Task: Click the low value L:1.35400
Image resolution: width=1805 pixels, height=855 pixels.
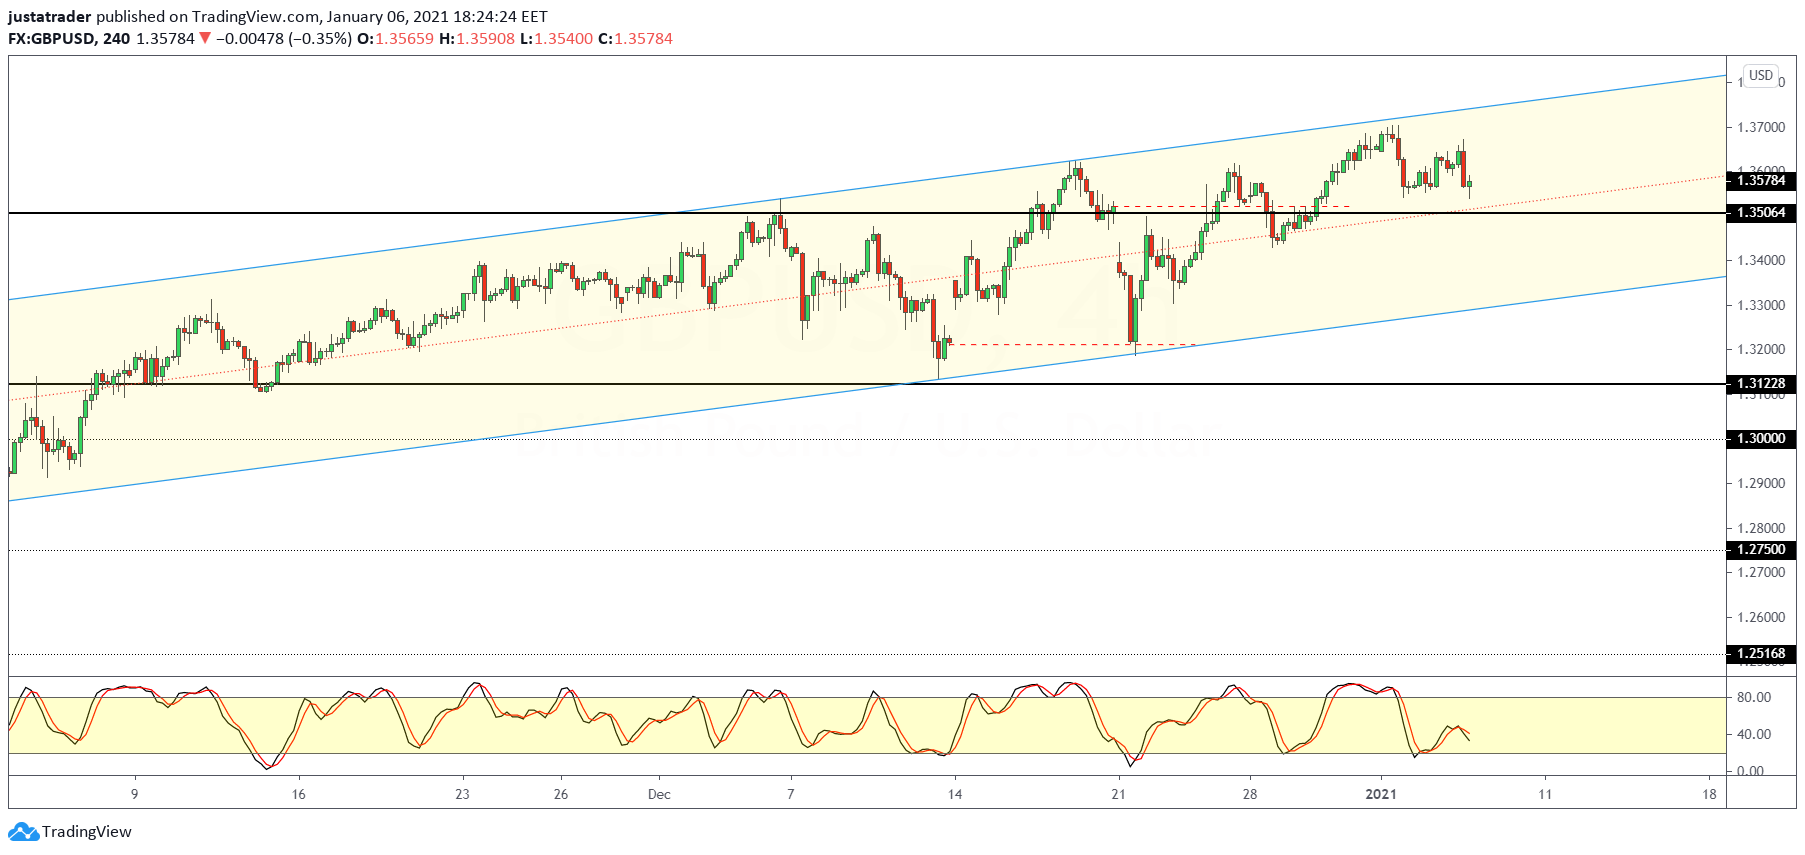Action: 556,39
